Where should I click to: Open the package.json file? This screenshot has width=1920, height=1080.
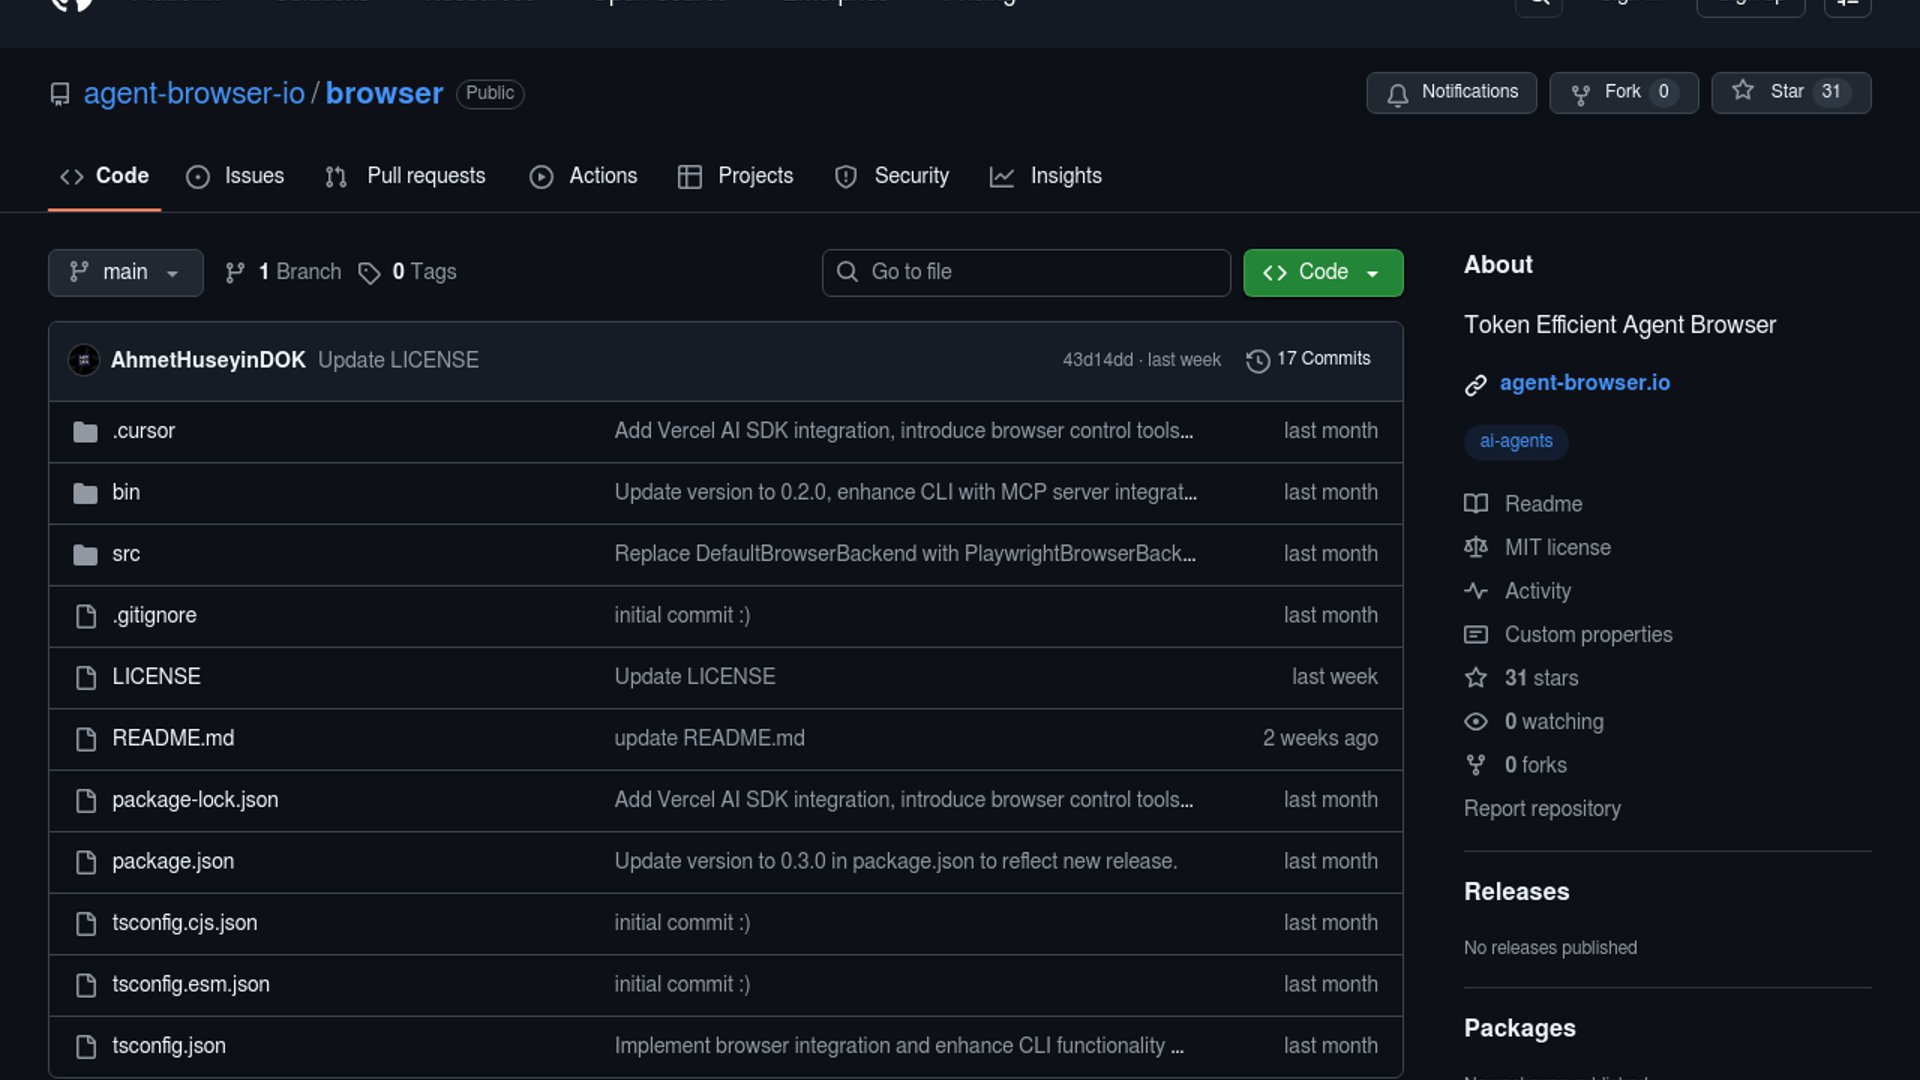coord(173,861)
